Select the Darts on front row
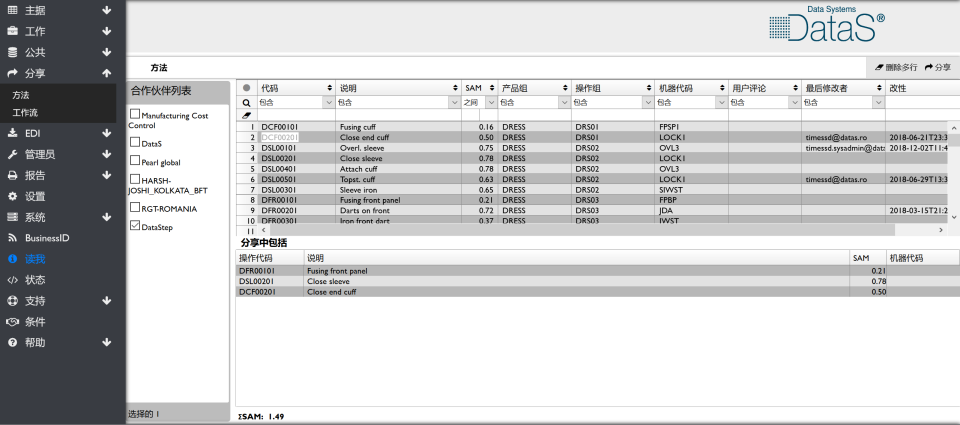960x425 pixels. pyautogui.click(x=591, y=211)
